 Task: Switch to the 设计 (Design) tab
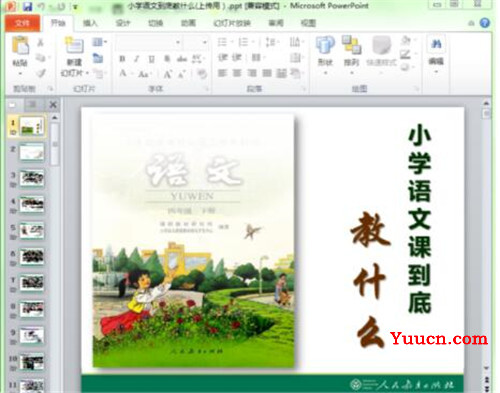(123, 23)
